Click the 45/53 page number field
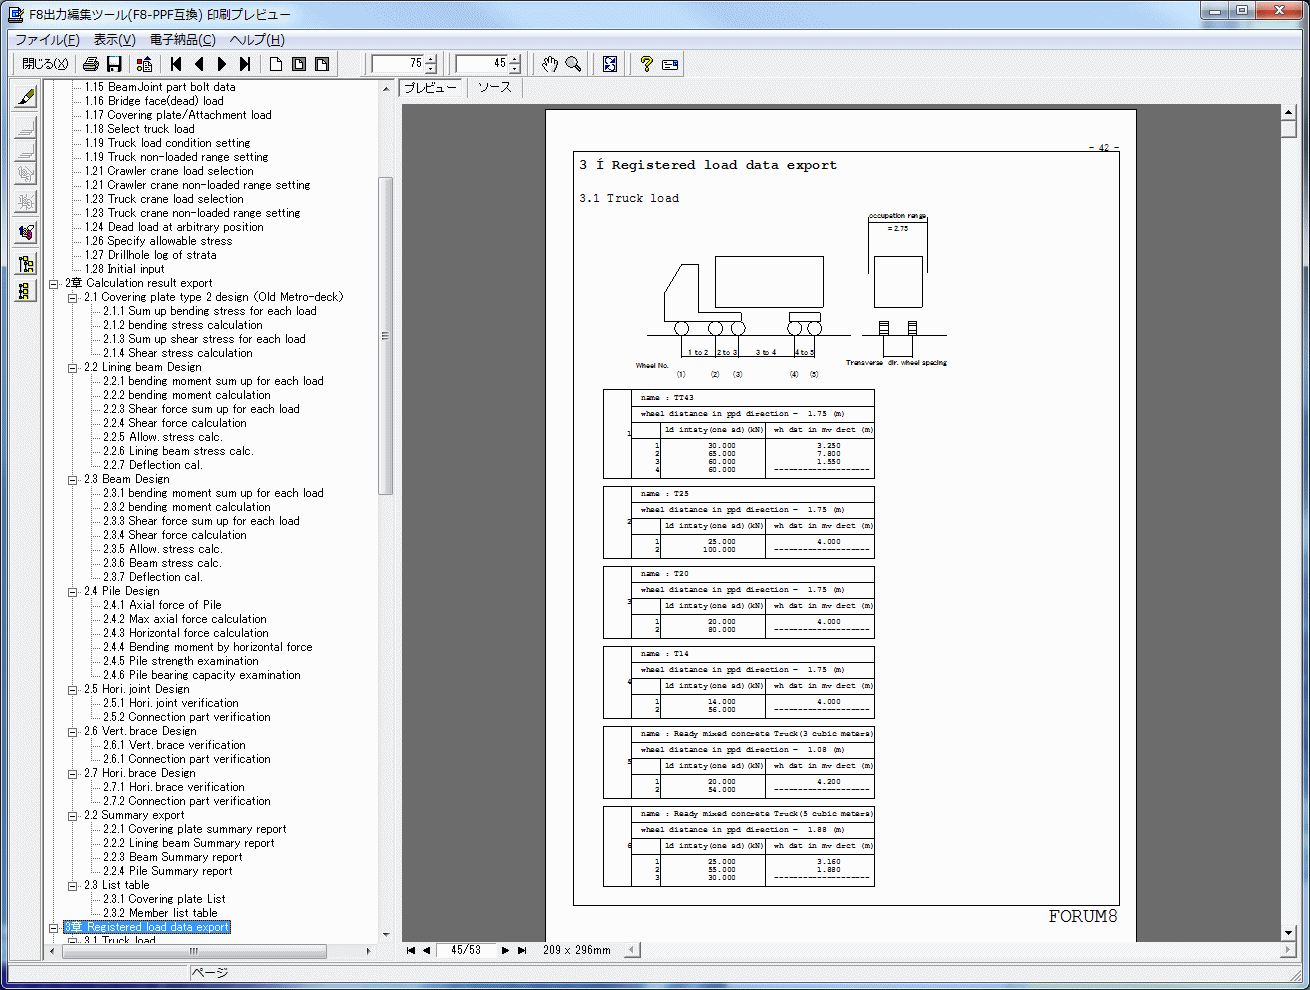This screenshot has height=990, width=1310. pyautogui.click(x=466, y=950)
